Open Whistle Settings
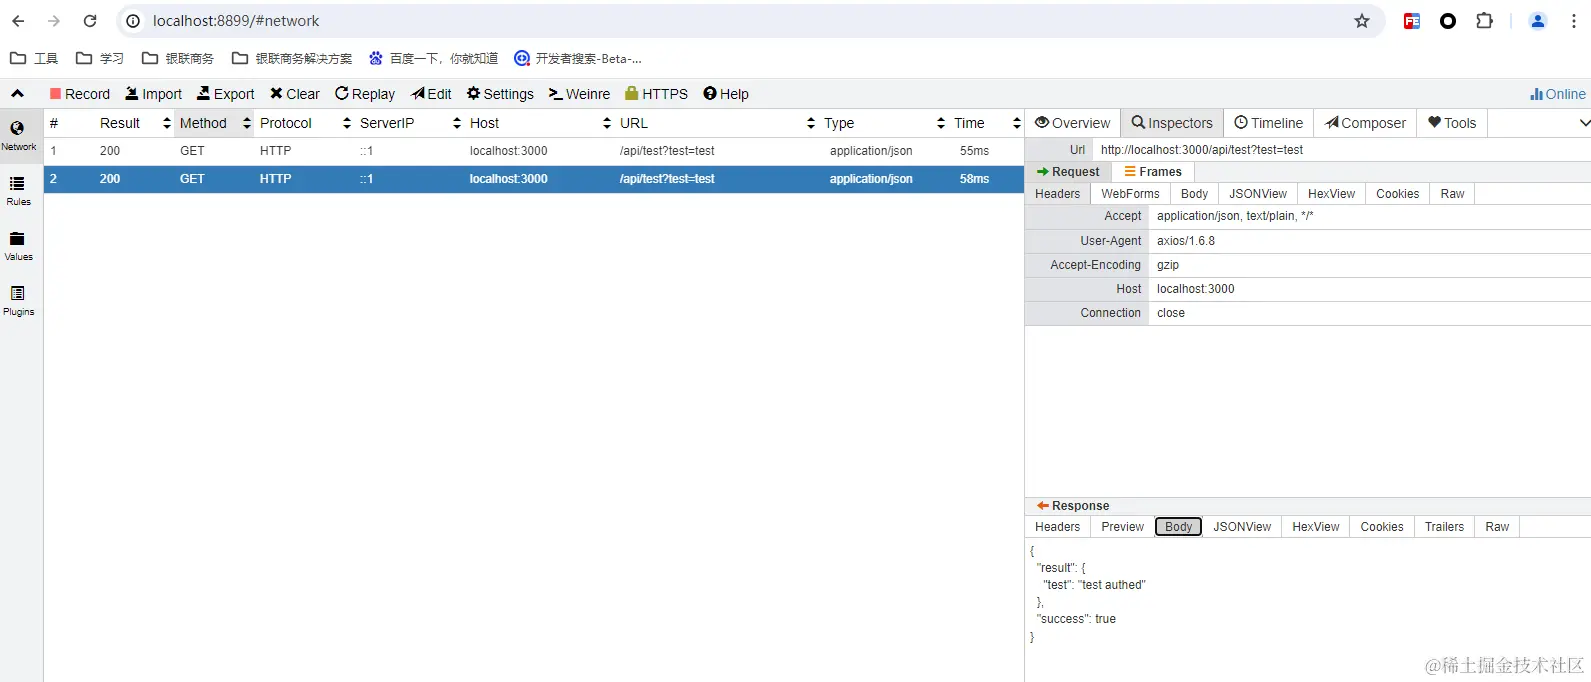 501,94
